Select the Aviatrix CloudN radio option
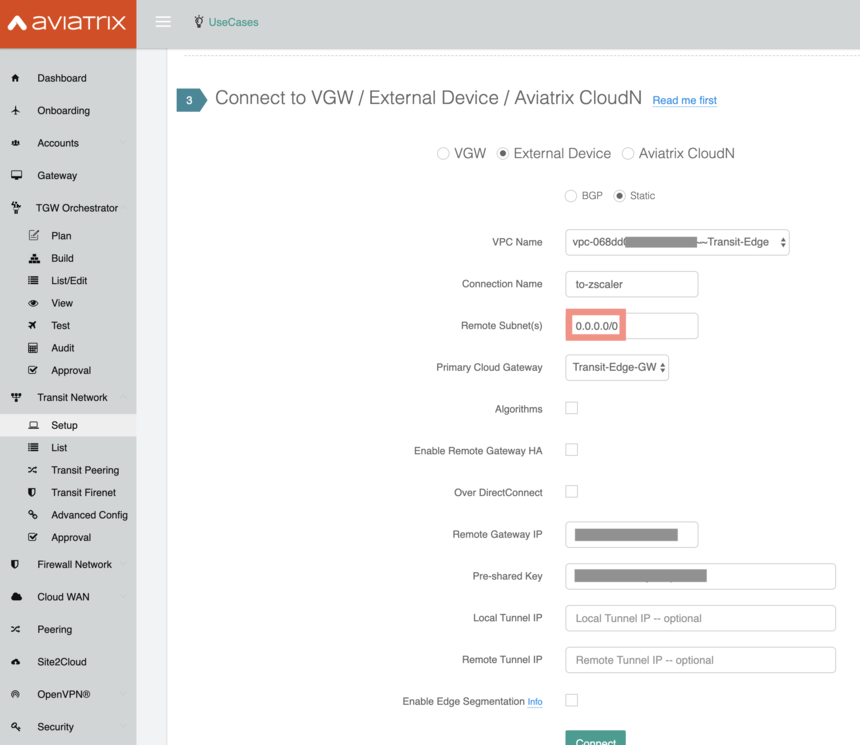This screenshot has height=745, width=860. click(x=628, y=154)
